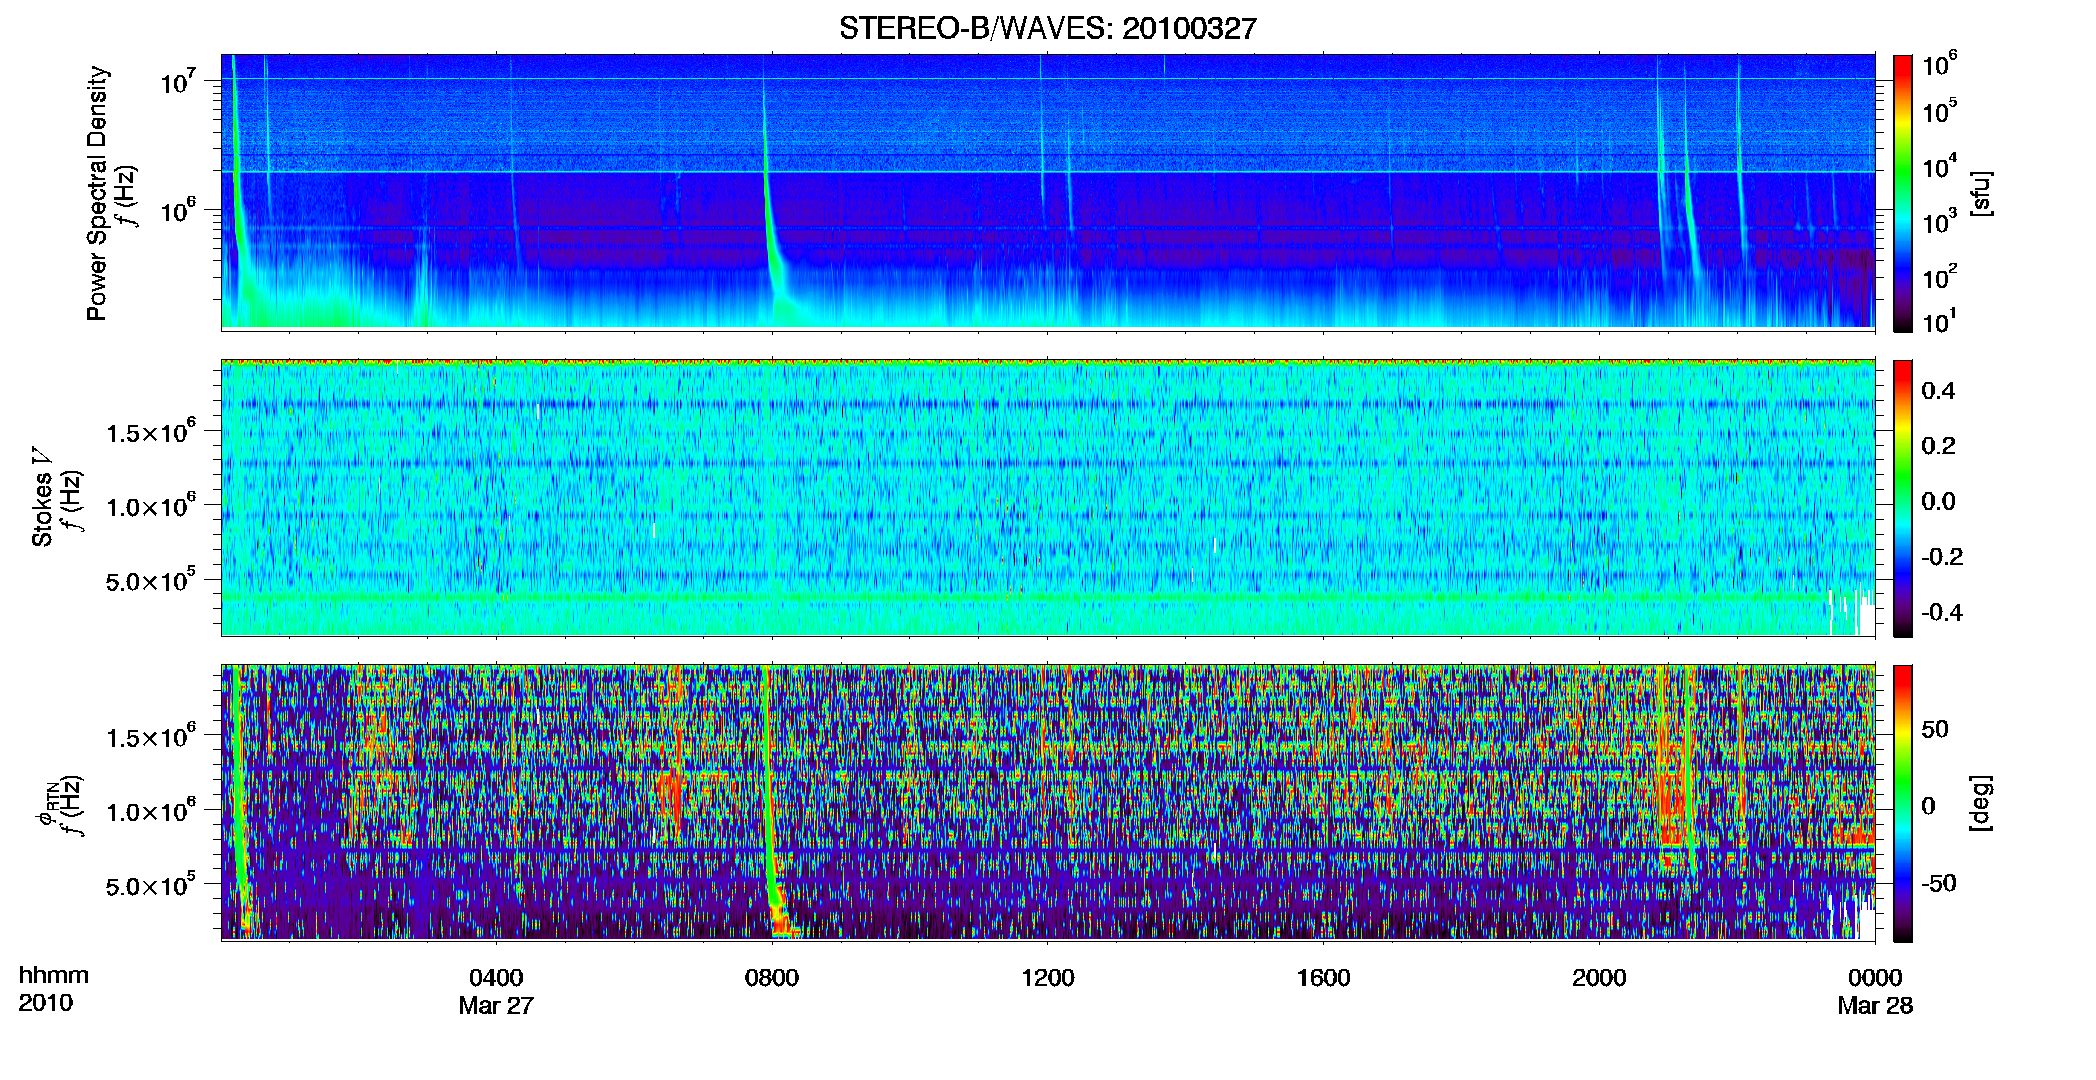Click the 0000 Mar 28 axis label
Viewport: 2096px width, 1080px height.
click(1875, 991)
